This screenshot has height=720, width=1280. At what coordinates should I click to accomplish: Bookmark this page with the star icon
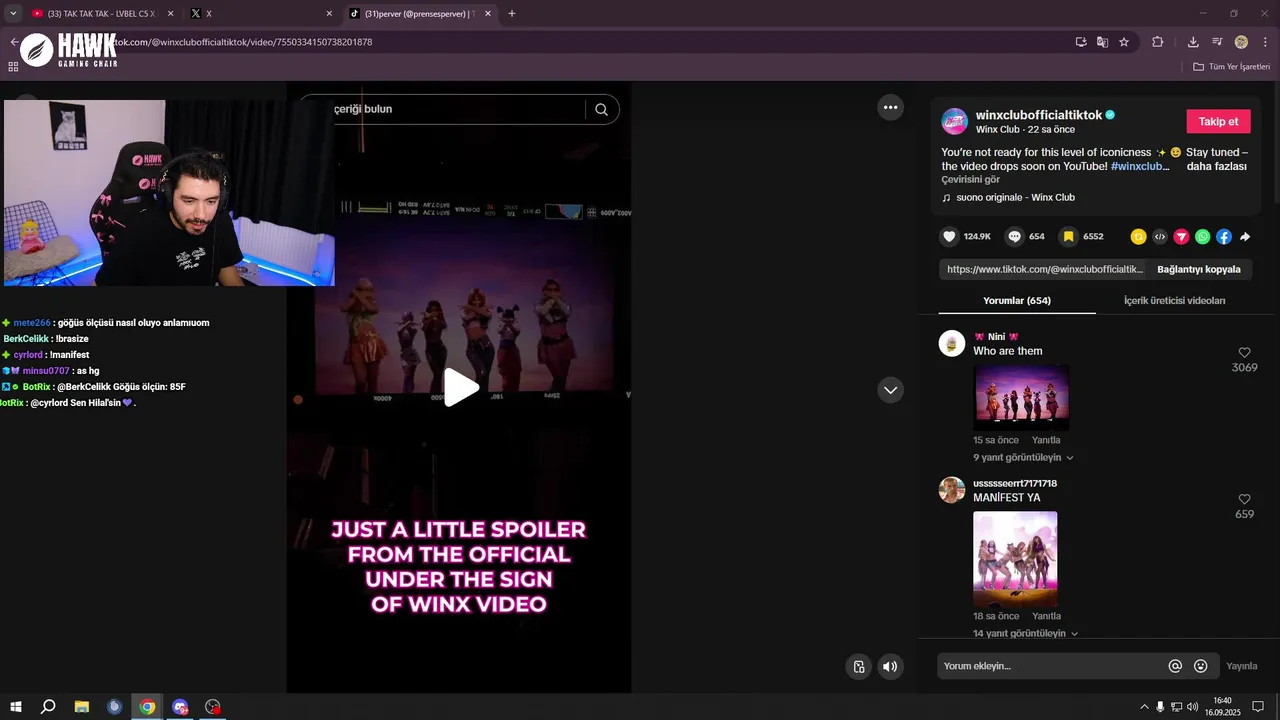click(x=1124, y=42)
